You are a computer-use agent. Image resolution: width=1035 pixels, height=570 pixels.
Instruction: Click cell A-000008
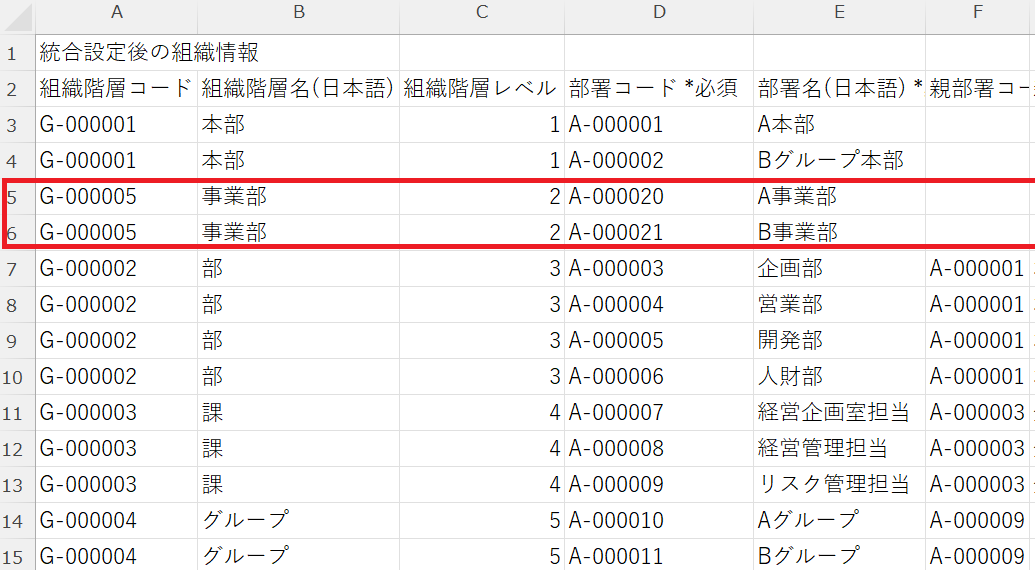(x=659, y=449)
